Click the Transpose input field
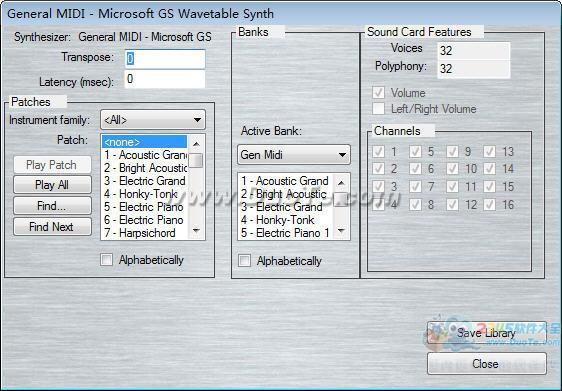 click(165, 59)
